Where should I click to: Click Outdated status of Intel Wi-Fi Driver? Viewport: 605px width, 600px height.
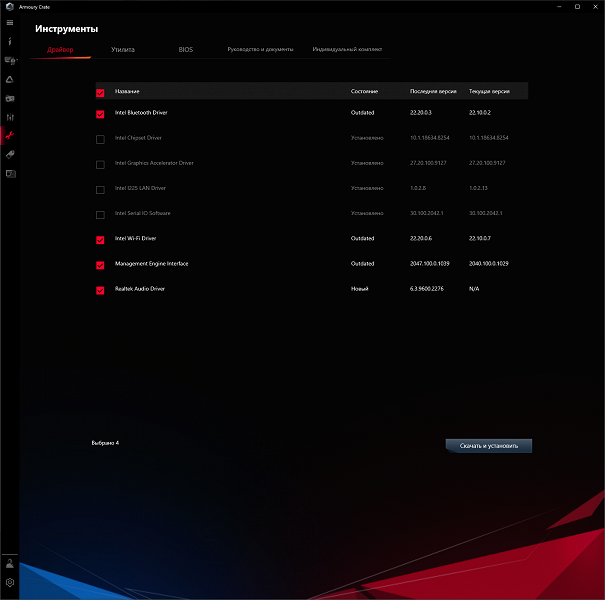pyautogui.click(x=362, y=238)
